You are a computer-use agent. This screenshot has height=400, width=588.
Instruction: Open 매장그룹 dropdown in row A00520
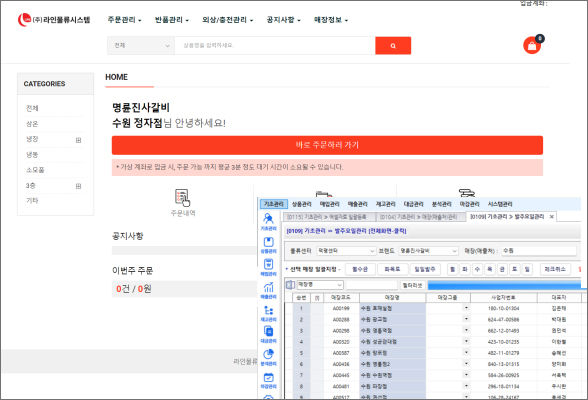tap(466, 341)
